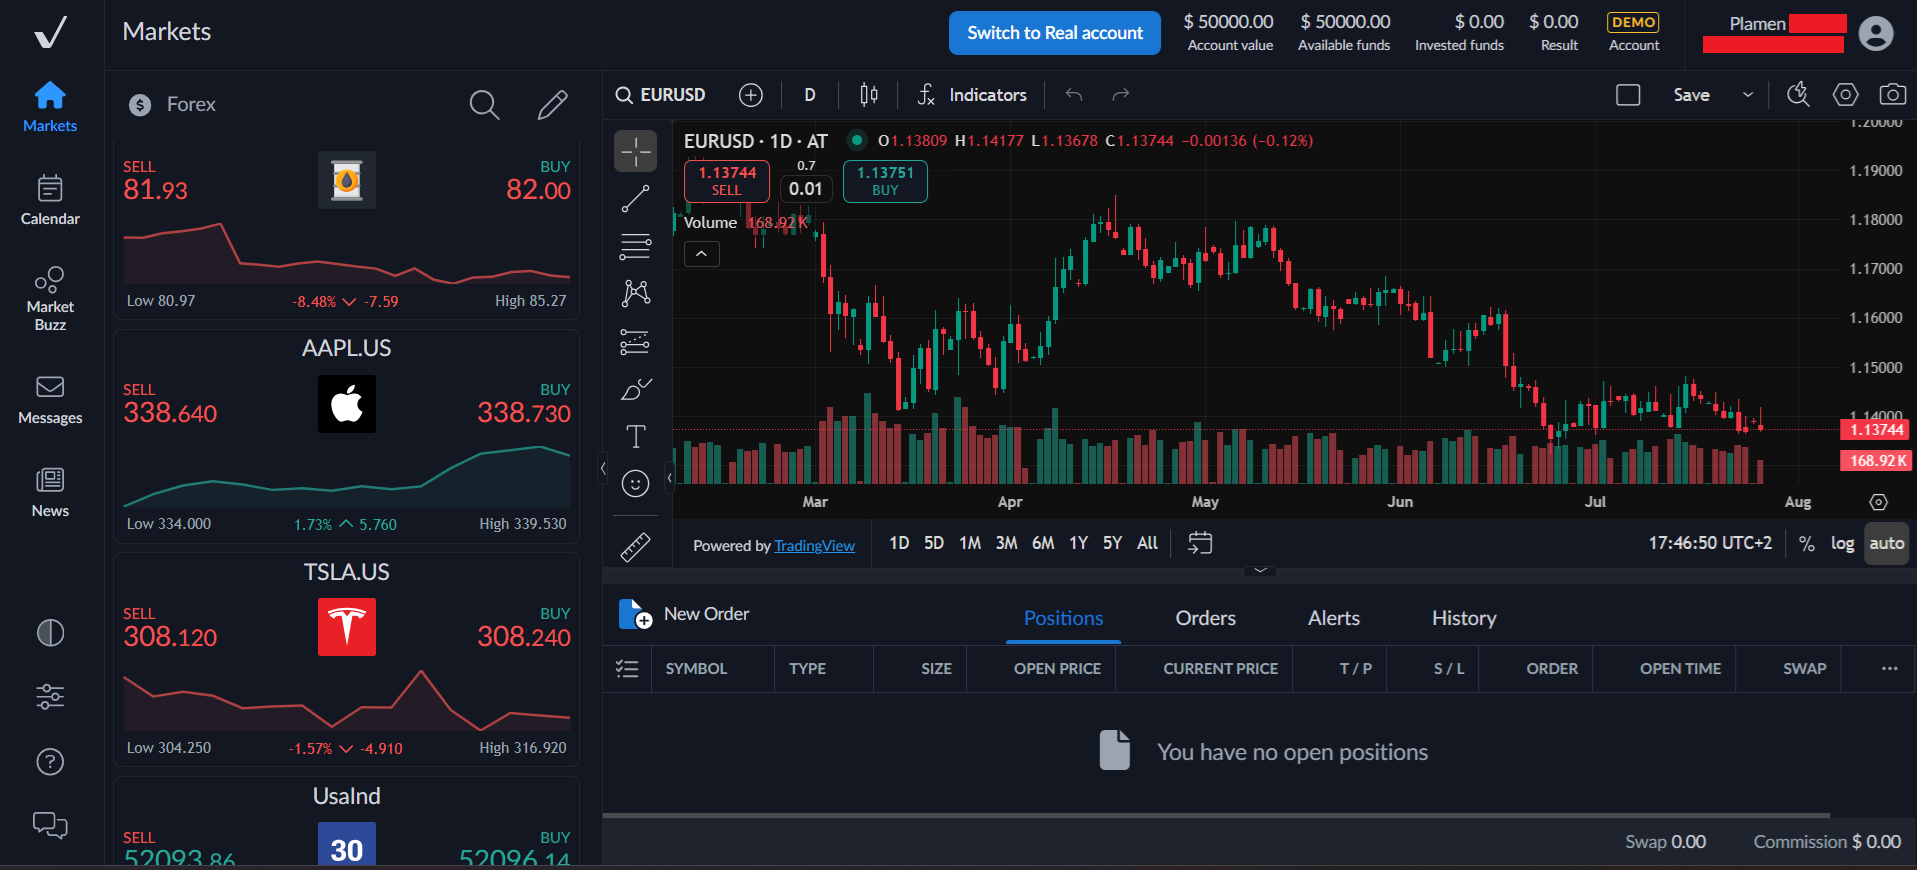Open the help question mark icon
Image resolution: width=1917 pixels, height=870 pixels.
pos(50,762)
